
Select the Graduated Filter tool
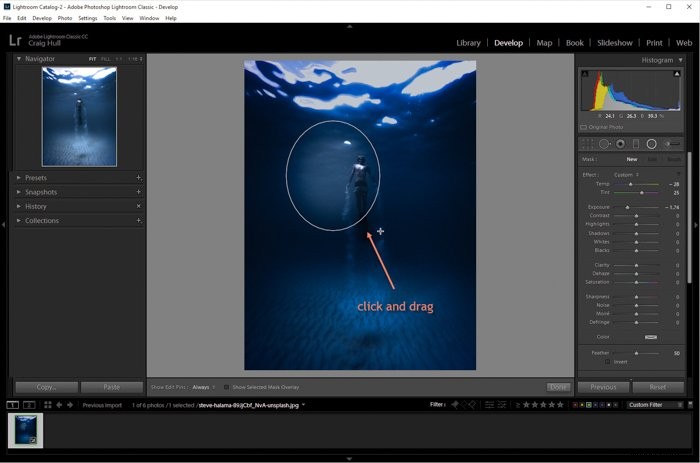coord(636,144)
